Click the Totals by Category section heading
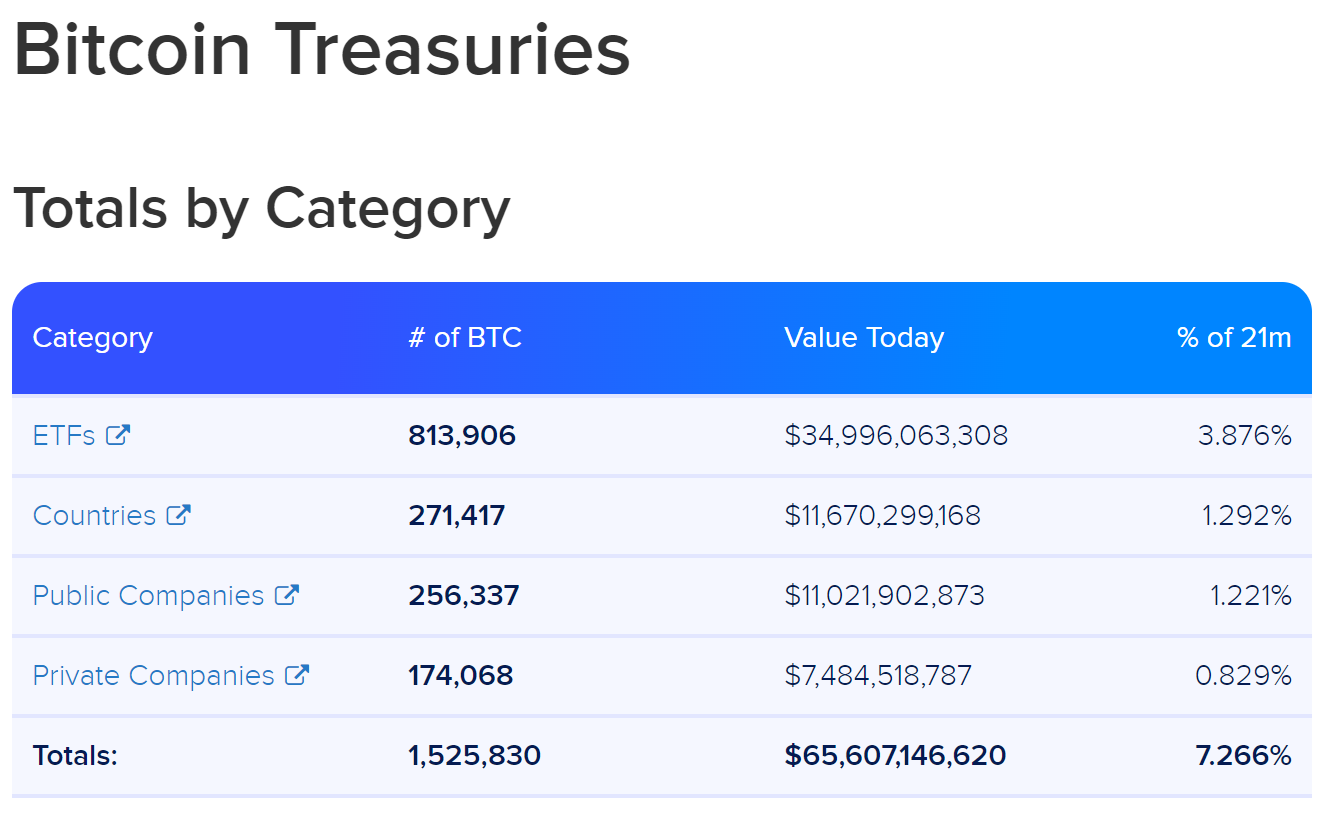 (262, 208)
